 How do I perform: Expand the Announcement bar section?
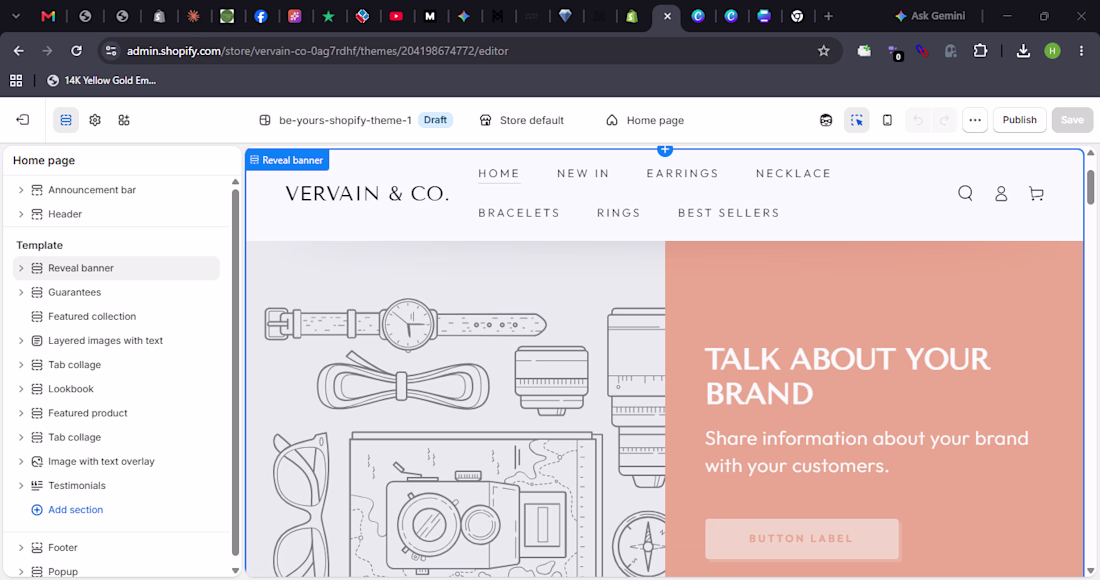point(20,190)
